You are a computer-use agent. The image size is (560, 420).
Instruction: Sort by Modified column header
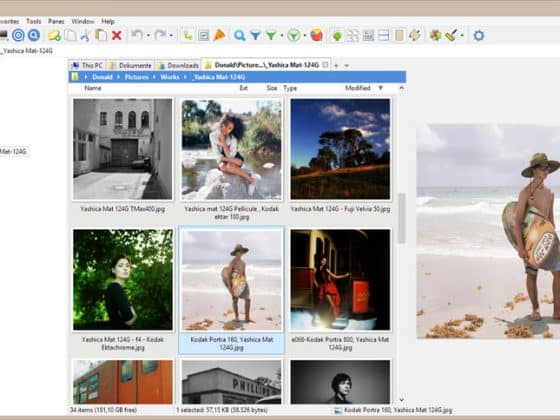point(358,88)
